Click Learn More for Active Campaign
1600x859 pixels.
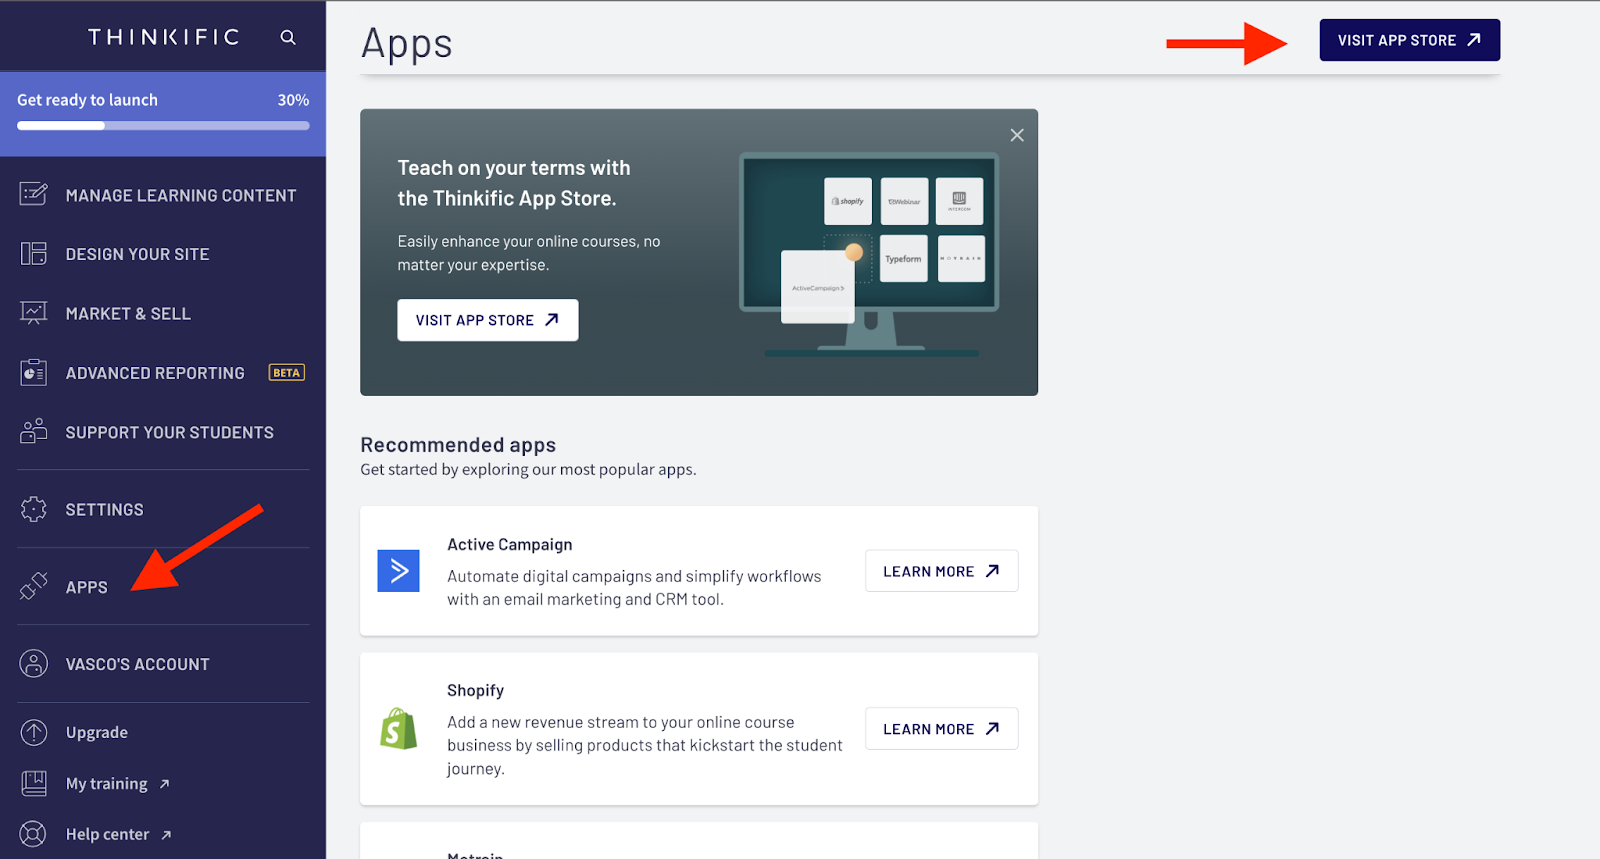point(942,571)
